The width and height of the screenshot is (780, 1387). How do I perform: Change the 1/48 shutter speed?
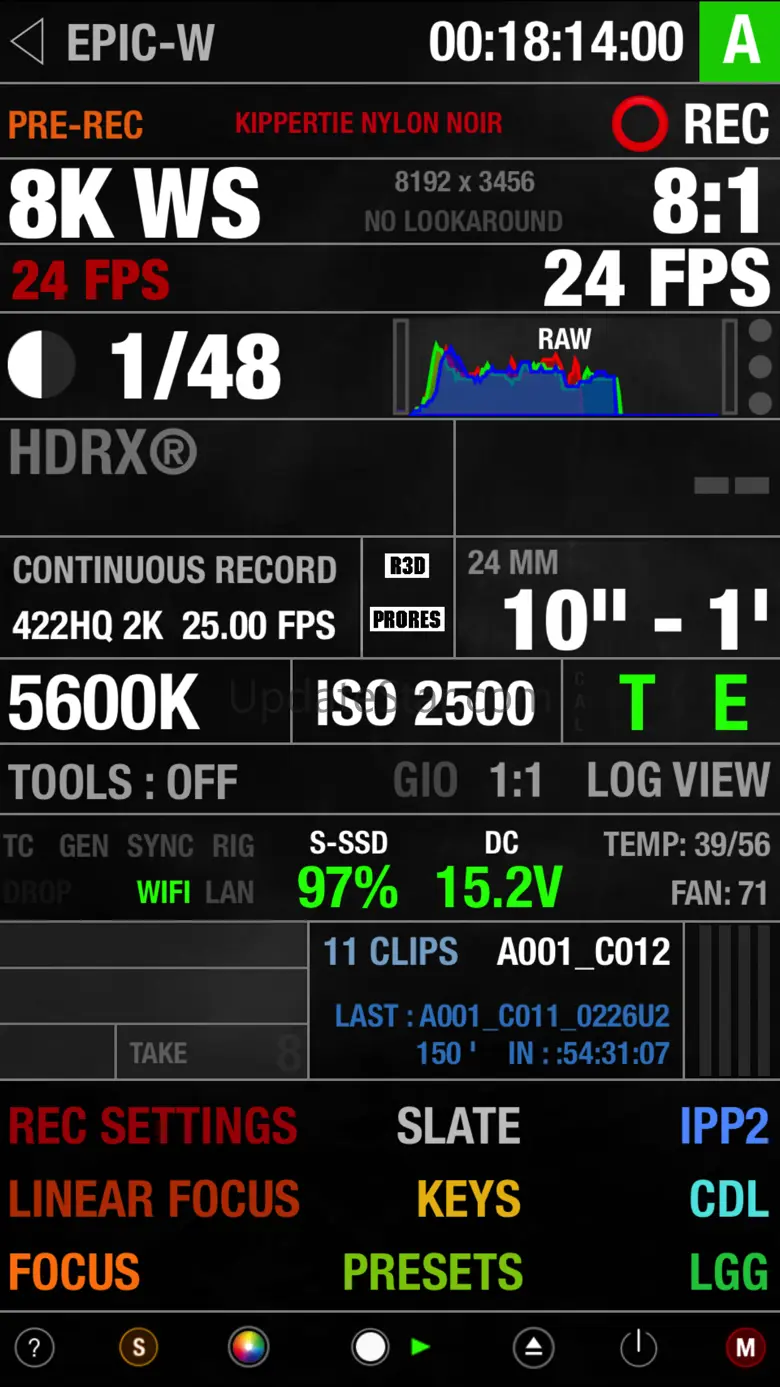195,367
